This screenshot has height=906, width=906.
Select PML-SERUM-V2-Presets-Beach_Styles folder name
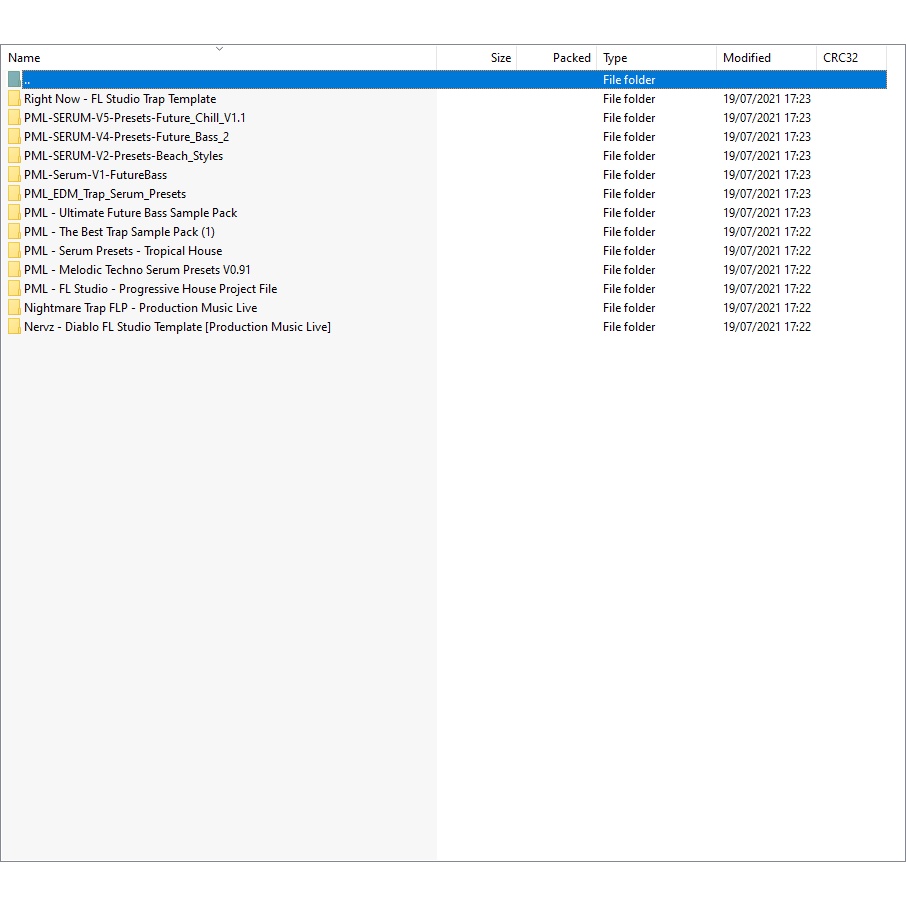click(123, 156)
